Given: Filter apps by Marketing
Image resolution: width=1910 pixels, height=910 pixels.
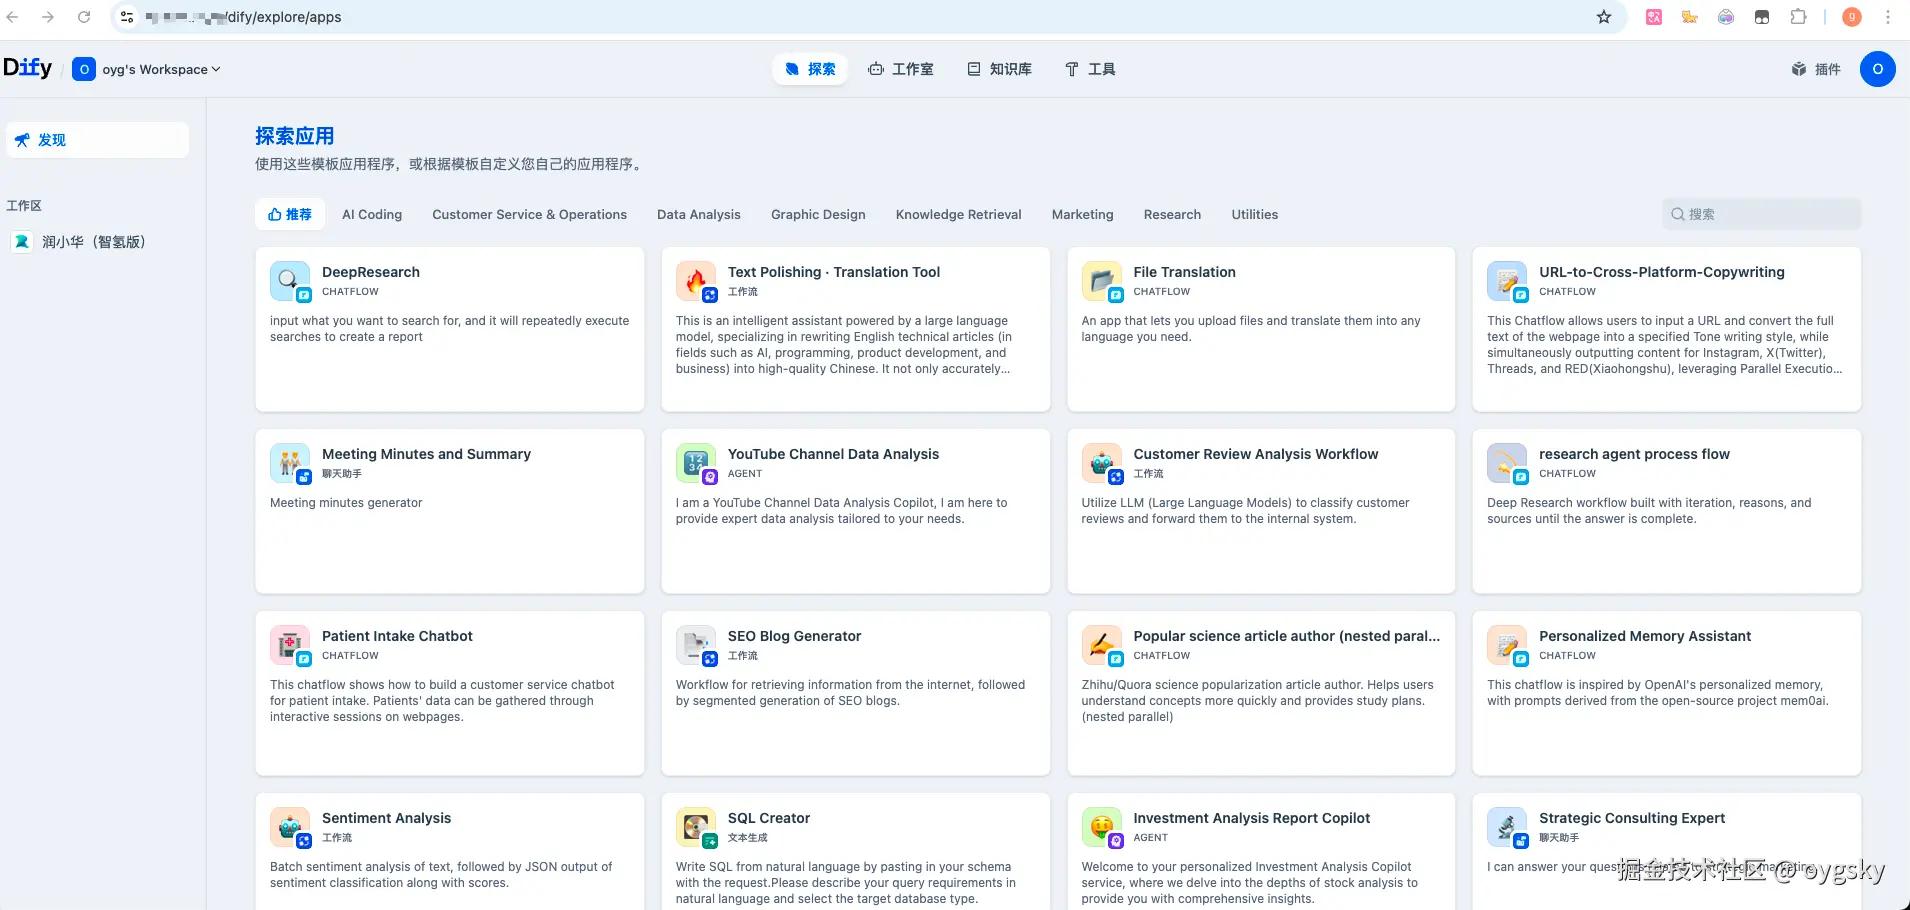Looking at the screenshot, I should click(x=1082, y=214).
